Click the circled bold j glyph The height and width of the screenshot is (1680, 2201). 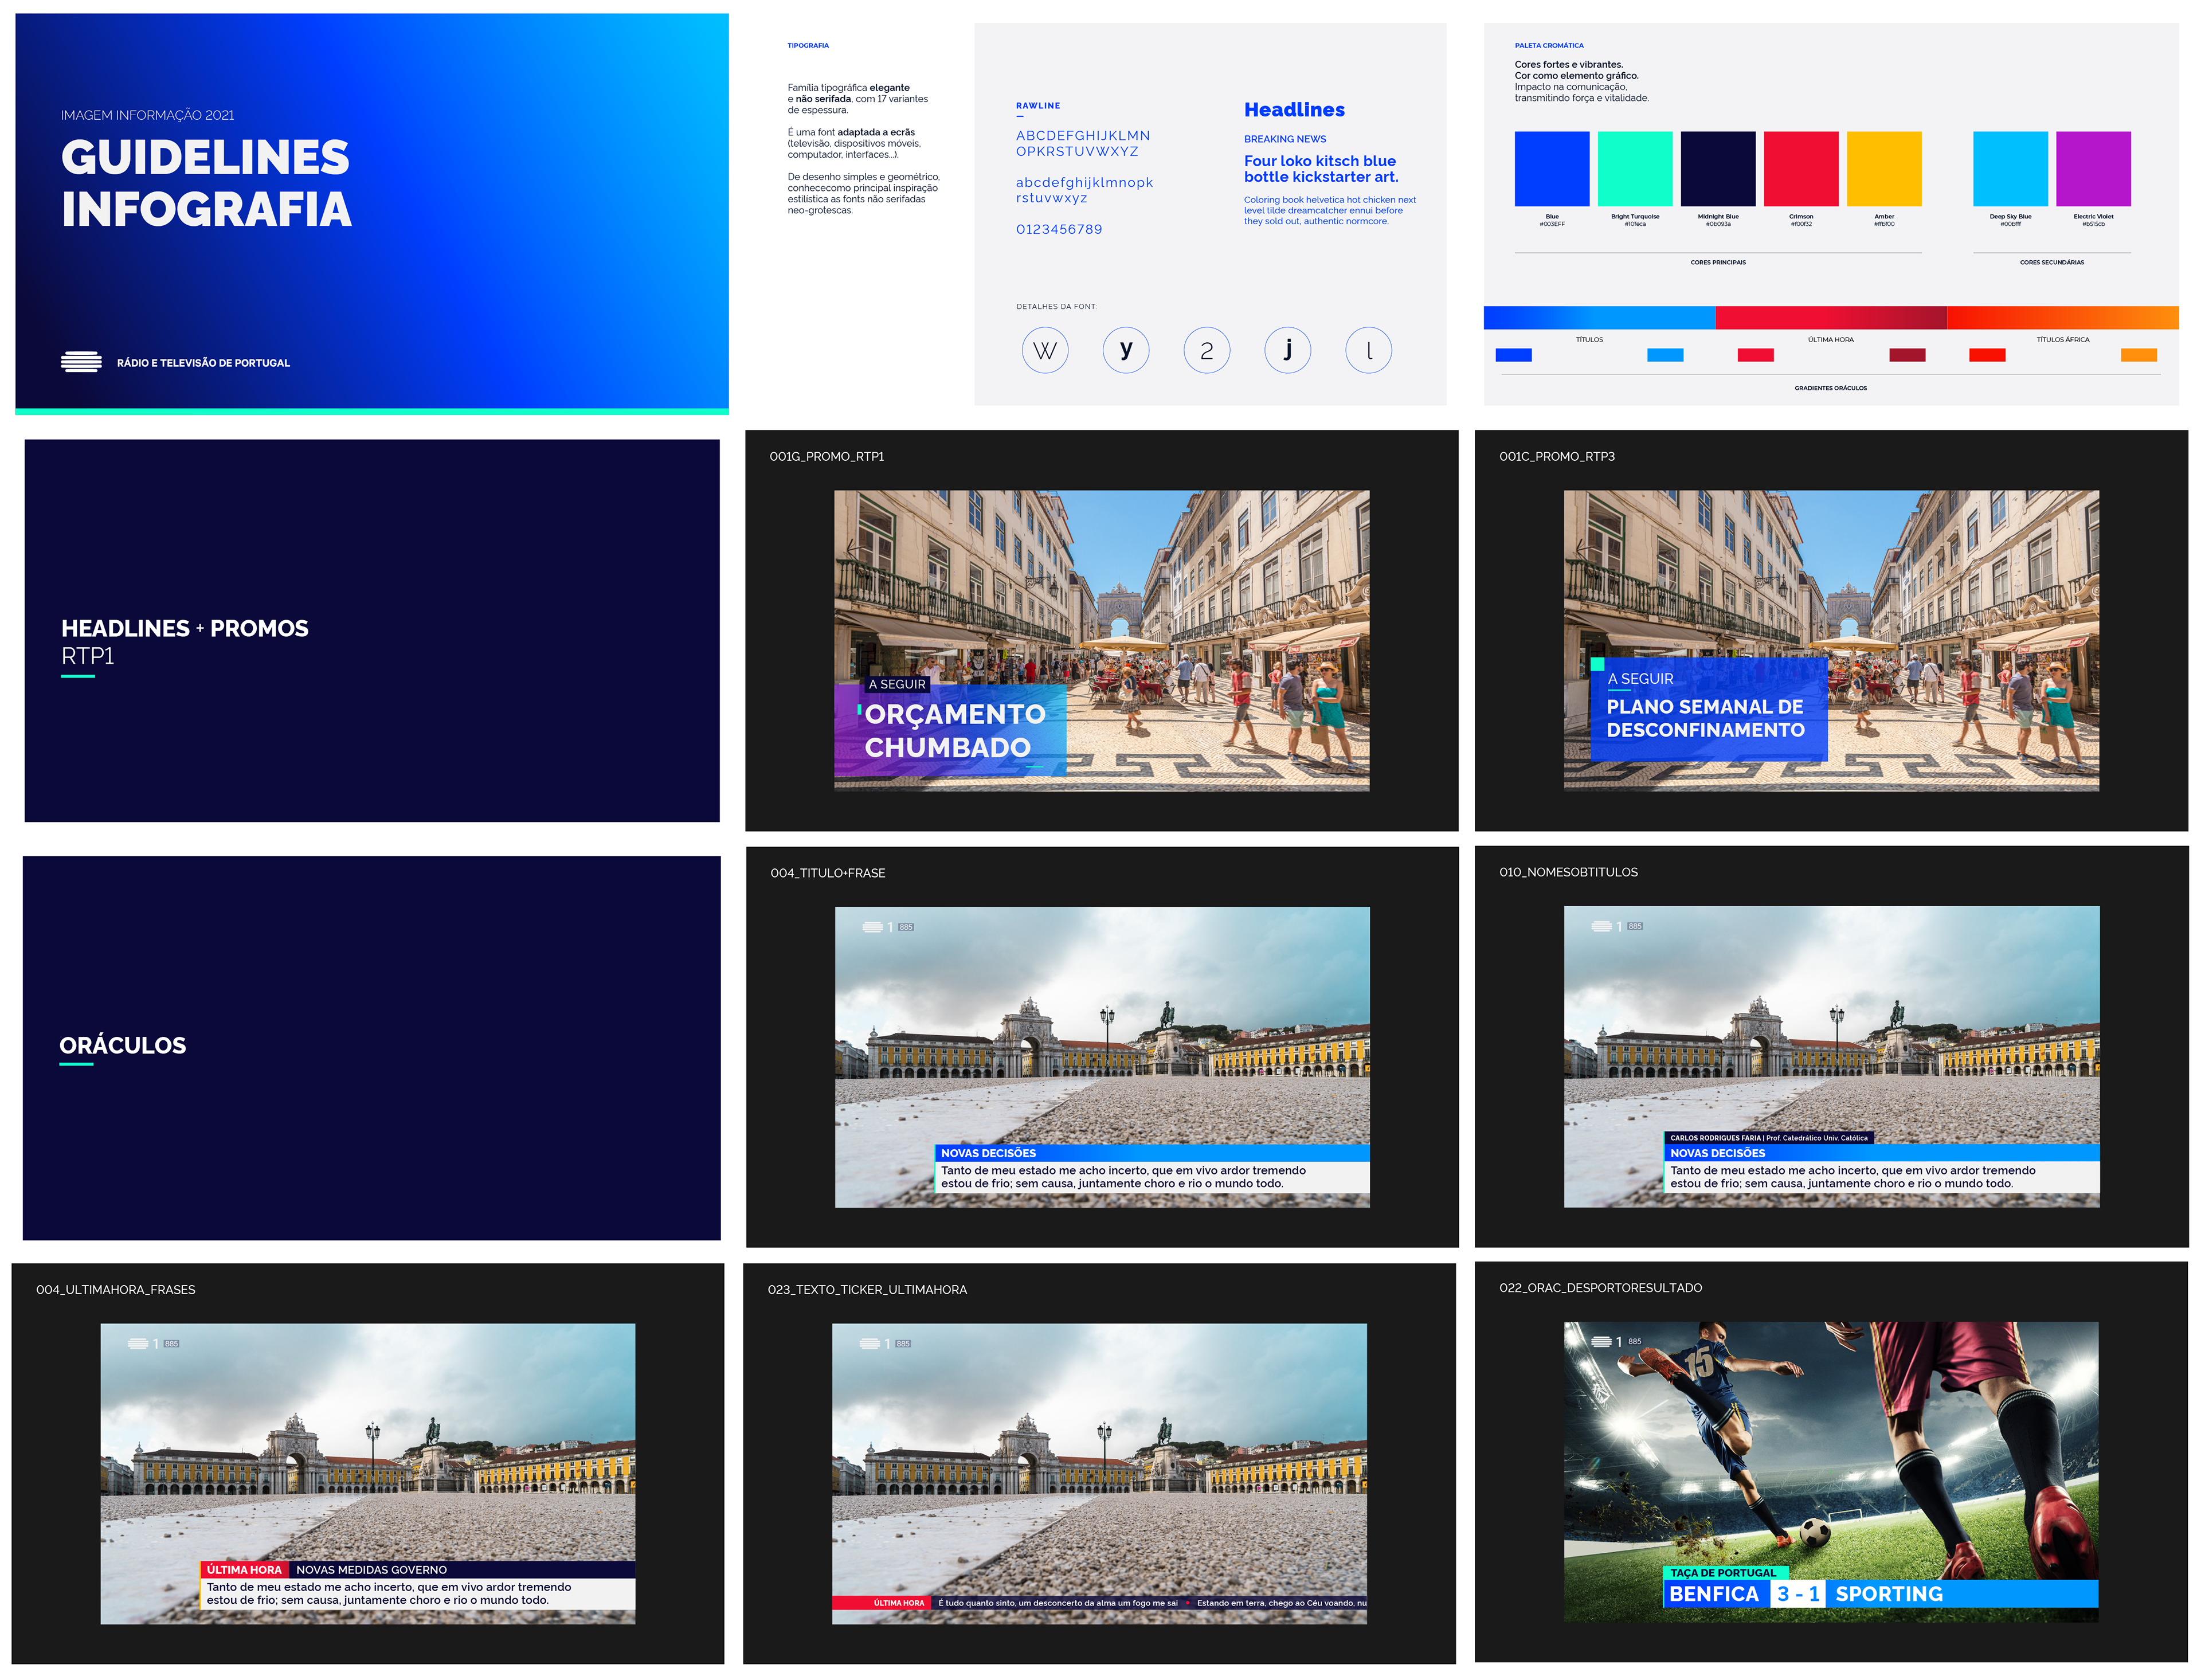click(1287, 351)
